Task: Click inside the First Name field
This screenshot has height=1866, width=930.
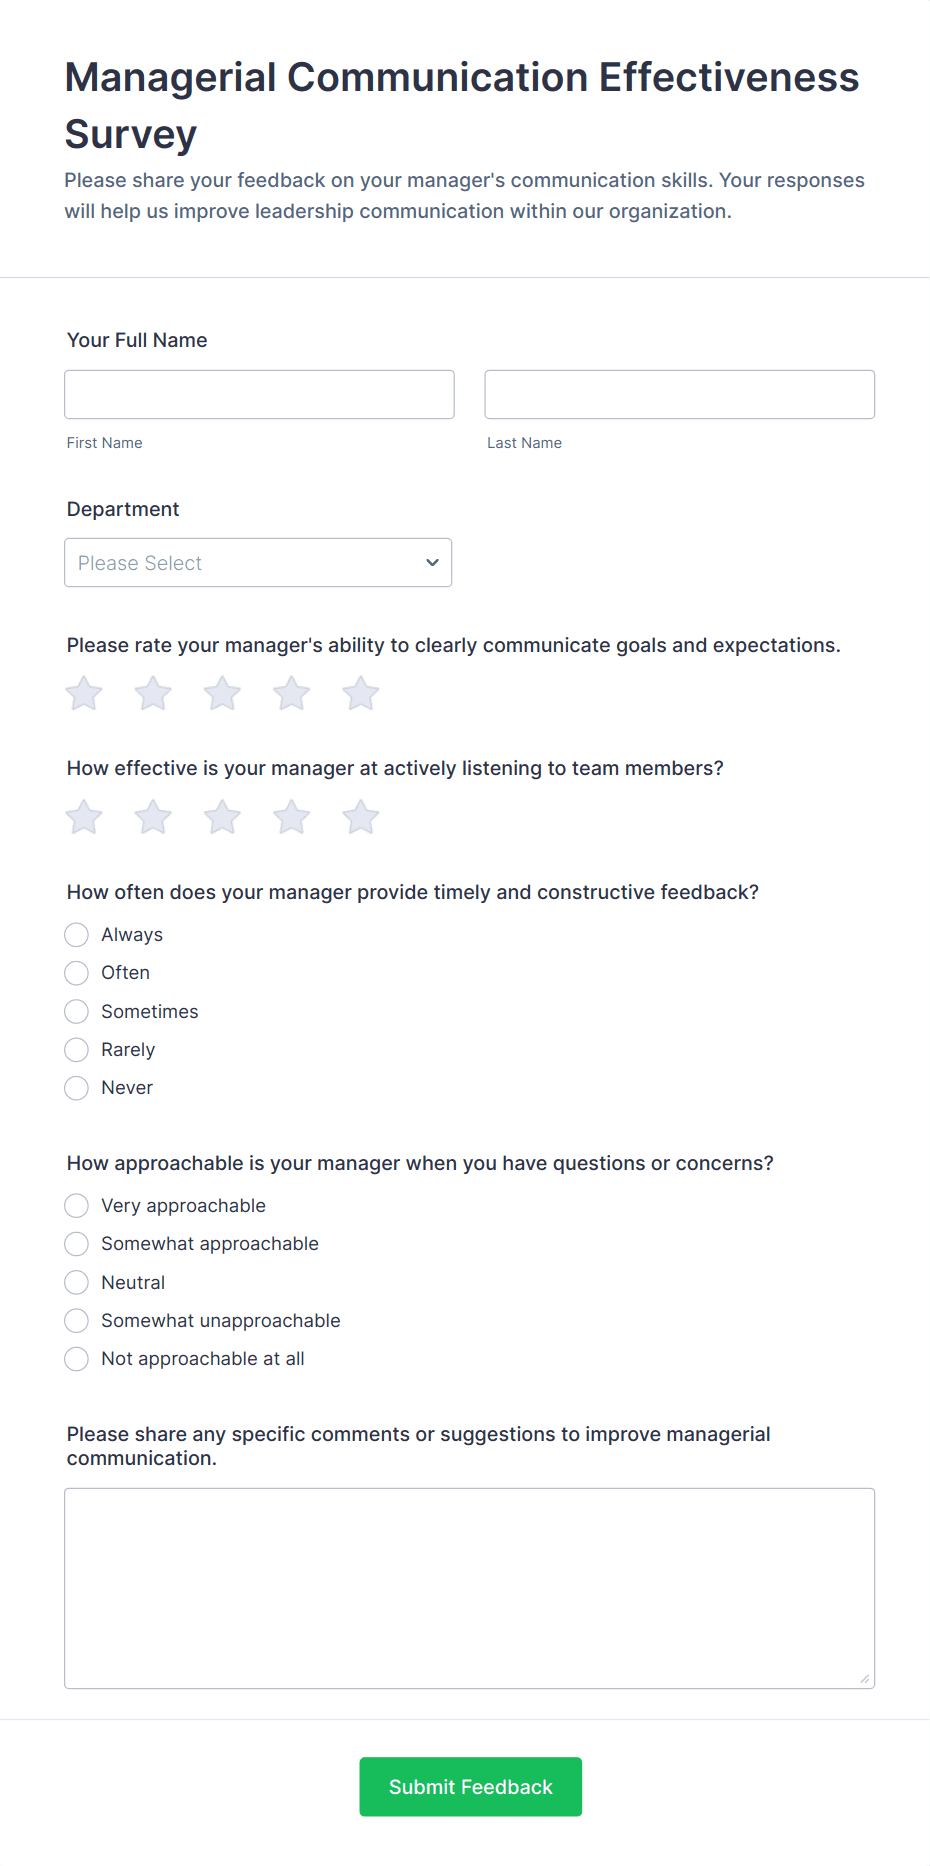Action: pyautogui.click(x=259, y=394)
